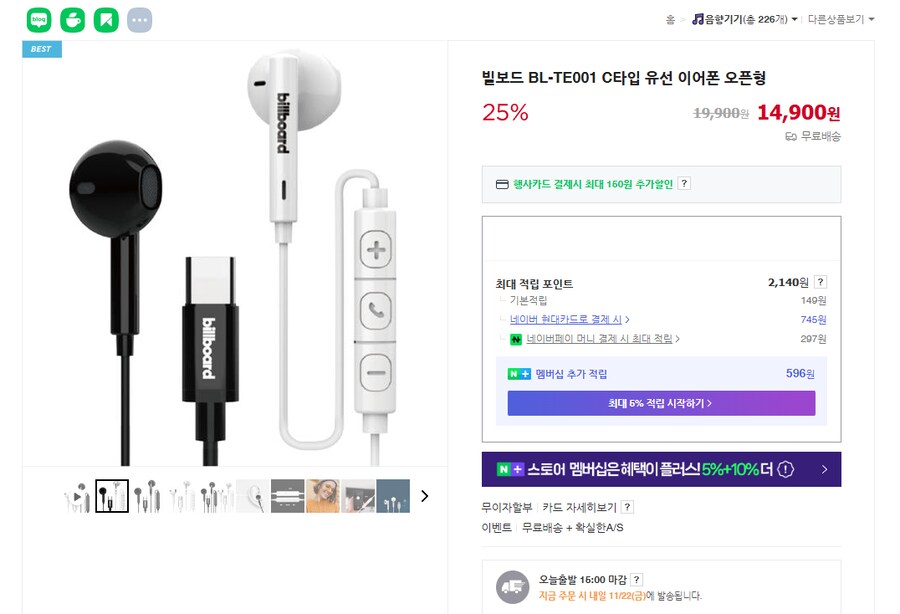Viewport: 900px width, 614px height.
Task: Click the second green sharing icon
Action: coord(72,19)
